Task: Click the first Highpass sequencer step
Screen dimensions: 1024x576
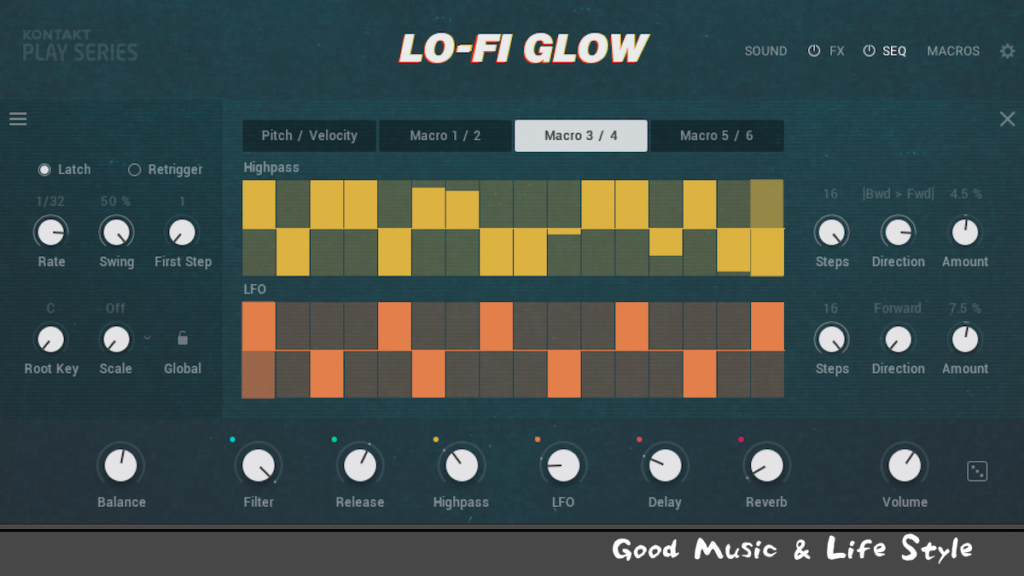Action: (259, 228)
